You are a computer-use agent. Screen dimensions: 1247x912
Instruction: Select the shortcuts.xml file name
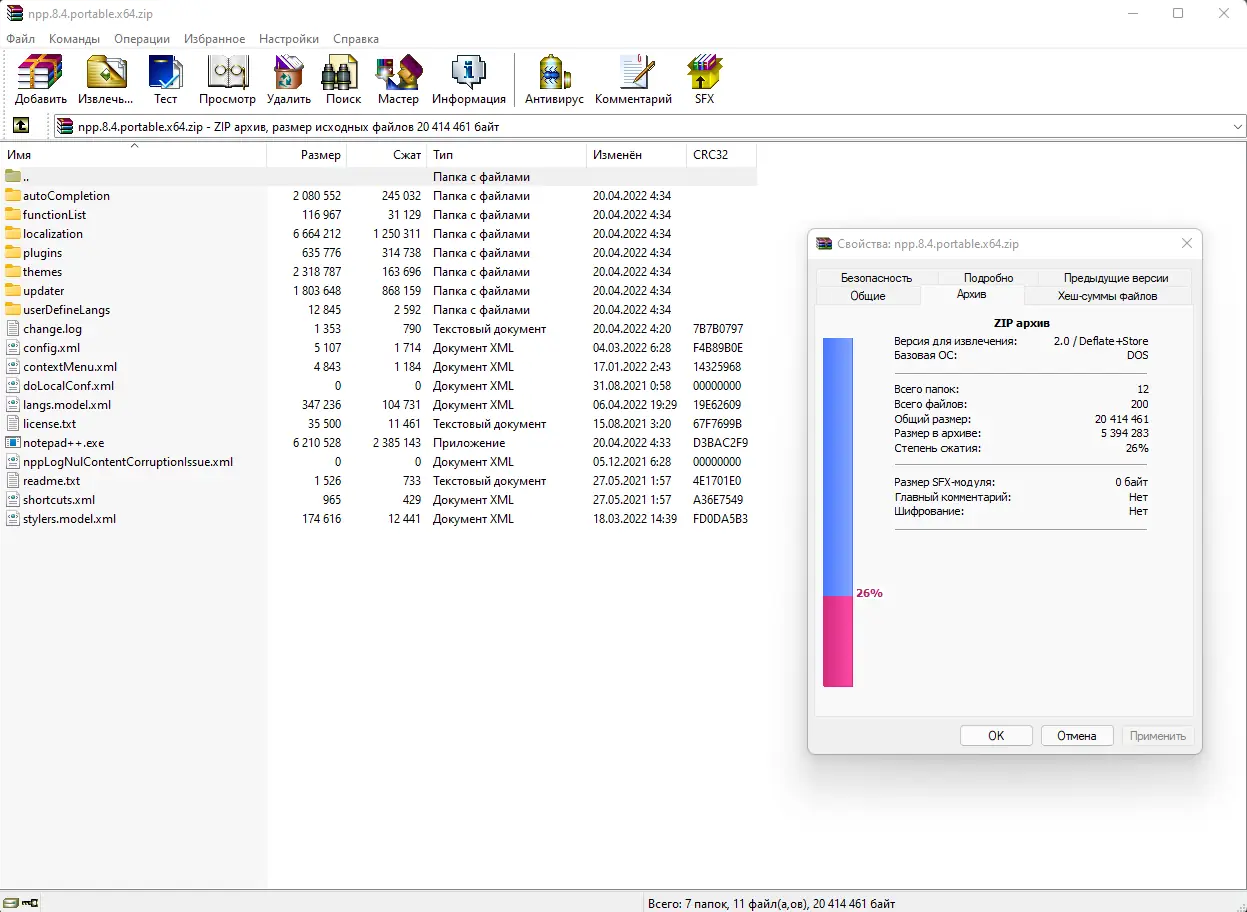coord(59,500)
